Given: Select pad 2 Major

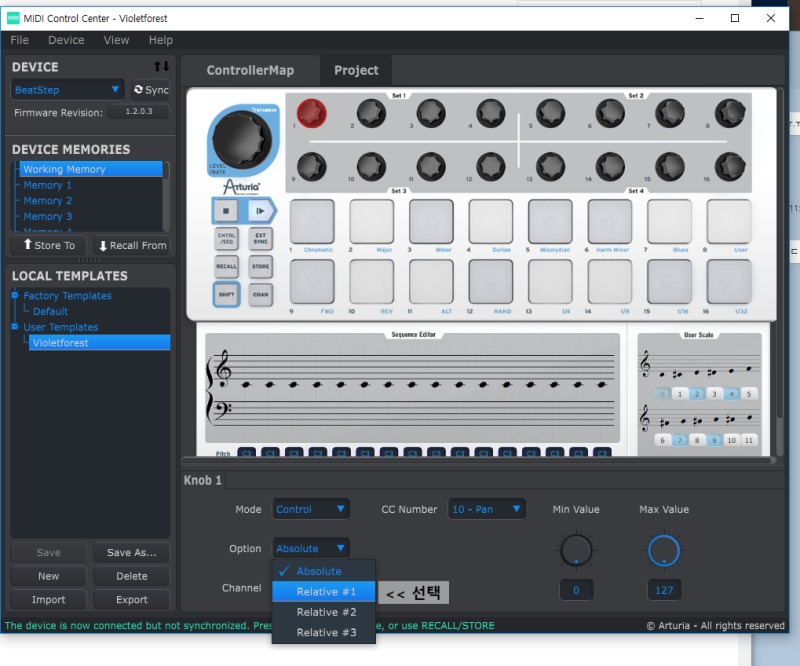Looking at the screenshot, I should (x=371, y=221).
